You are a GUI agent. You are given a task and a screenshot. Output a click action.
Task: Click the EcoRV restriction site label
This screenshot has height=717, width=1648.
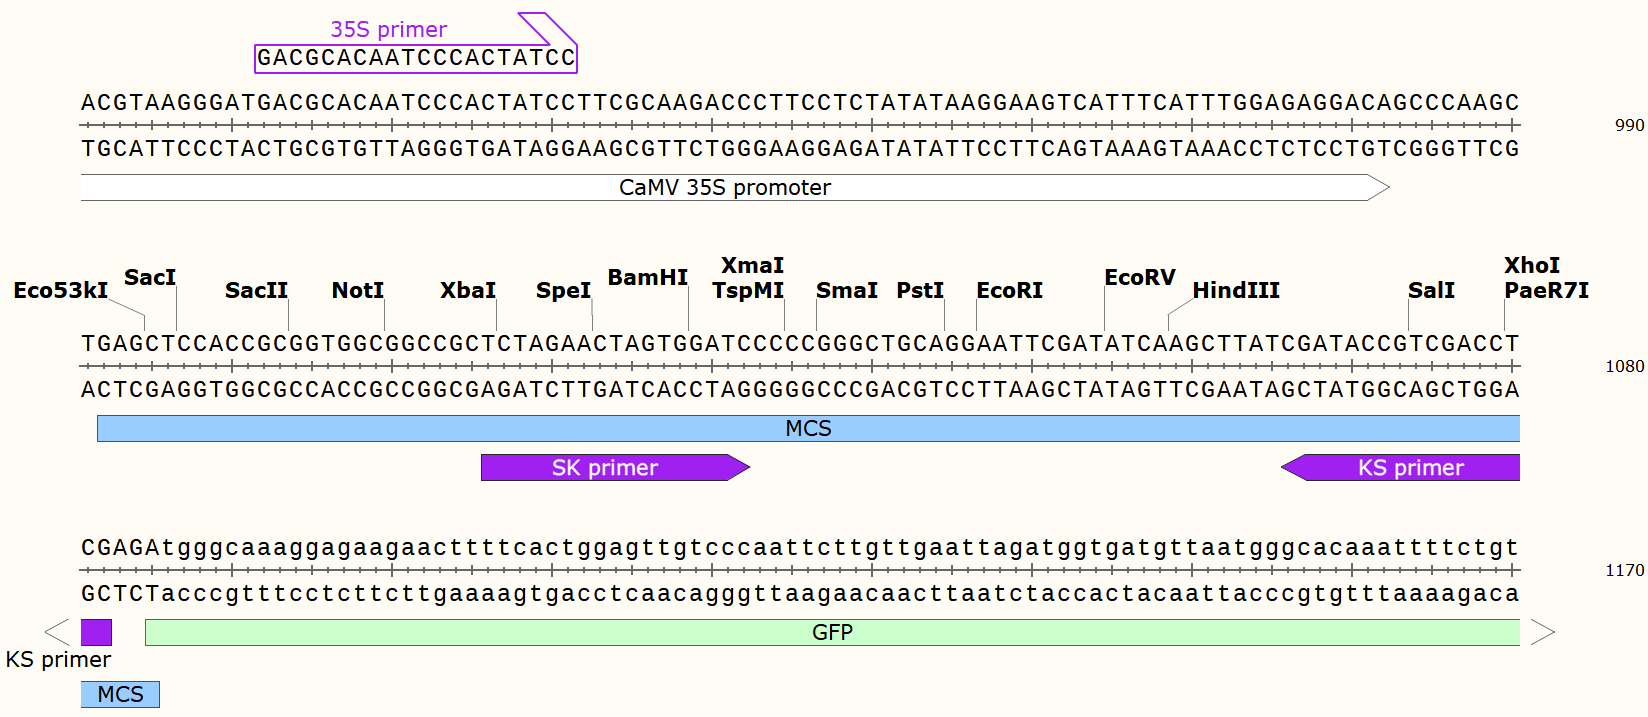coord(1139,278)
